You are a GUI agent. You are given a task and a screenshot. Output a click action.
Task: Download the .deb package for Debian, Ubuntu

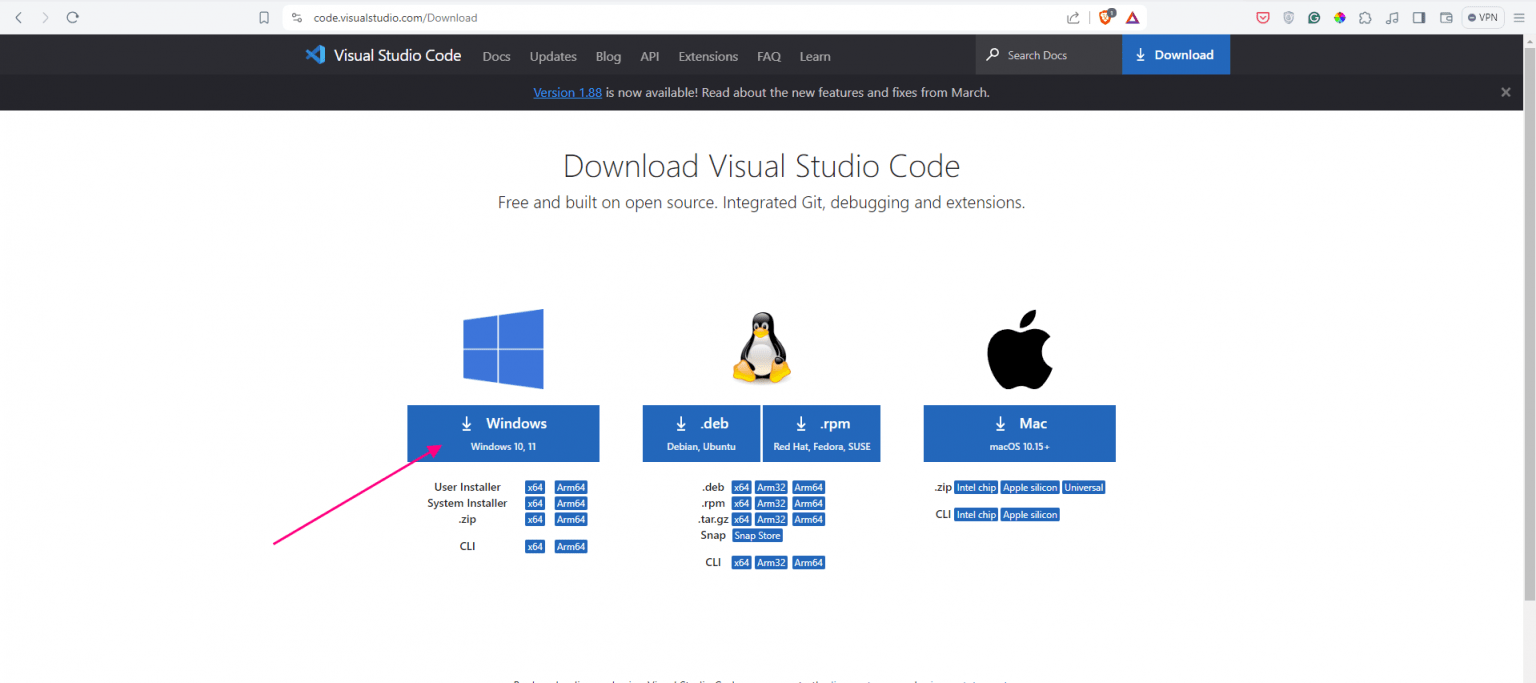(x=701, y=433)
